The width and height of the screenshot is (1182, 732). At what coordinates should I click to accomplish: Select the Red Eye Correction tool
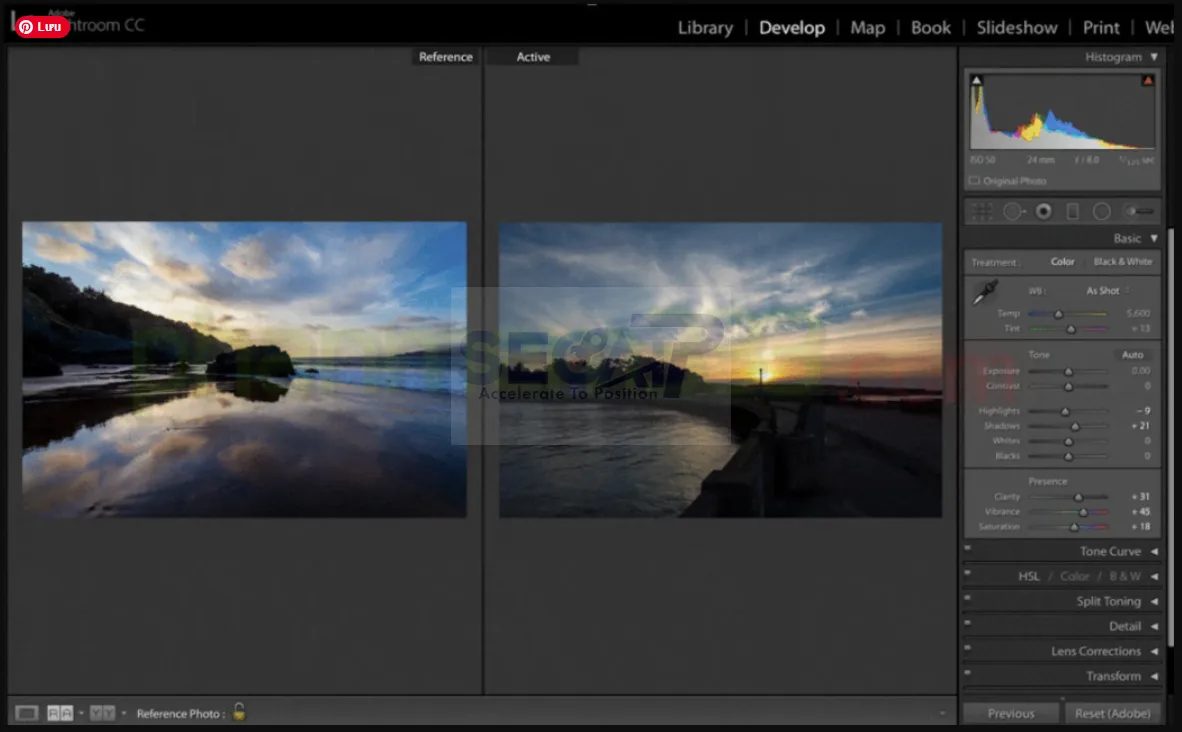[x=1043, y=211]
